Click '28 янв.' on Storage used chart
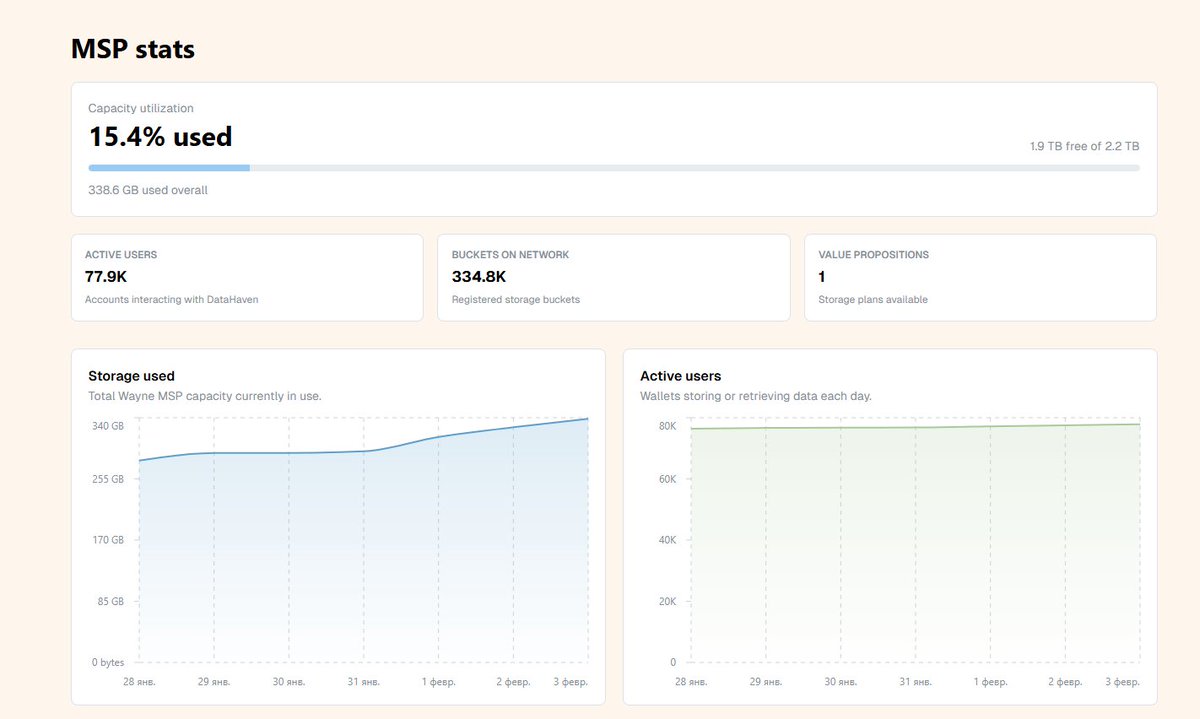 click(x=139, y=682)
